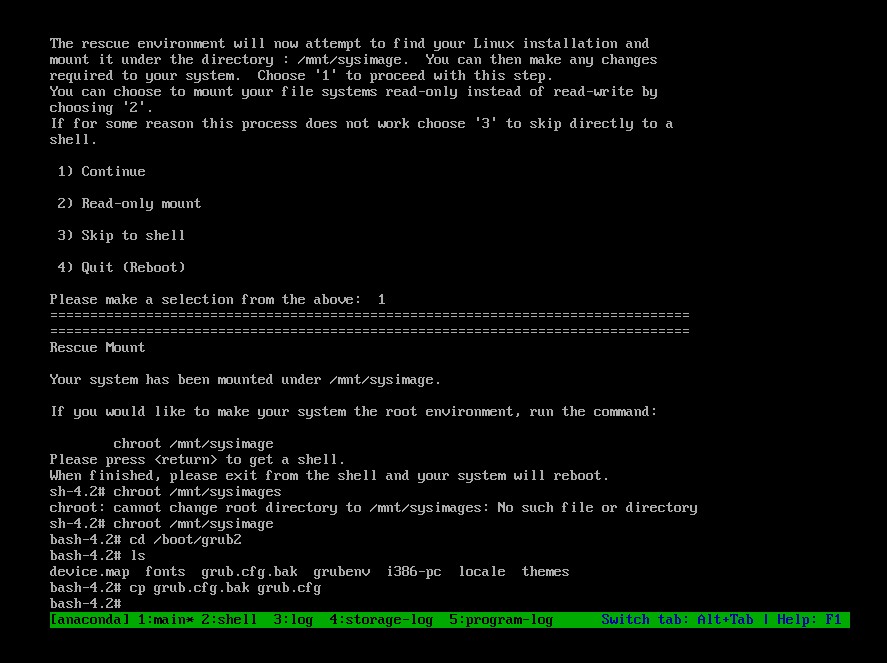This screenshot has height=663, width=887.
Task: Click the [anaconda] label in status bar
Action: click(89, 619)
